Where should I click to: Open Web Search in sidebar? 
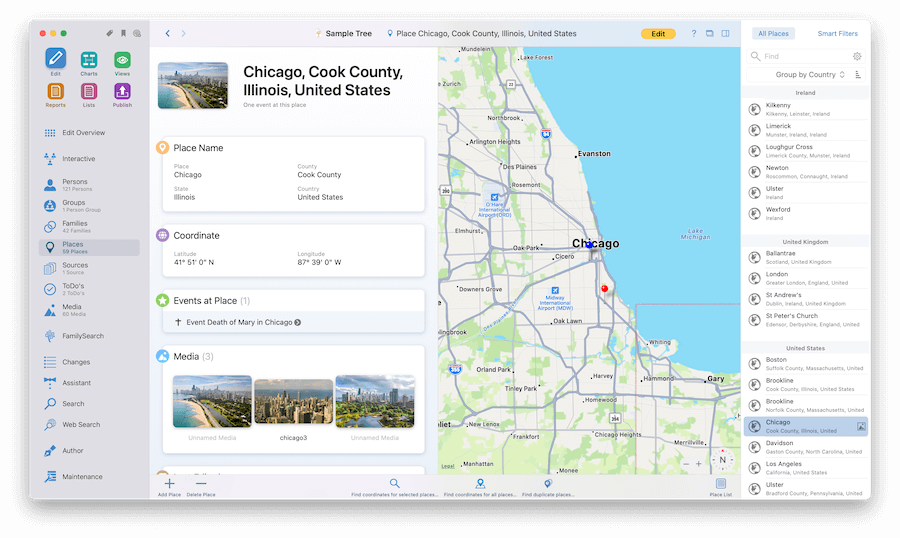(x=89, y=424)
